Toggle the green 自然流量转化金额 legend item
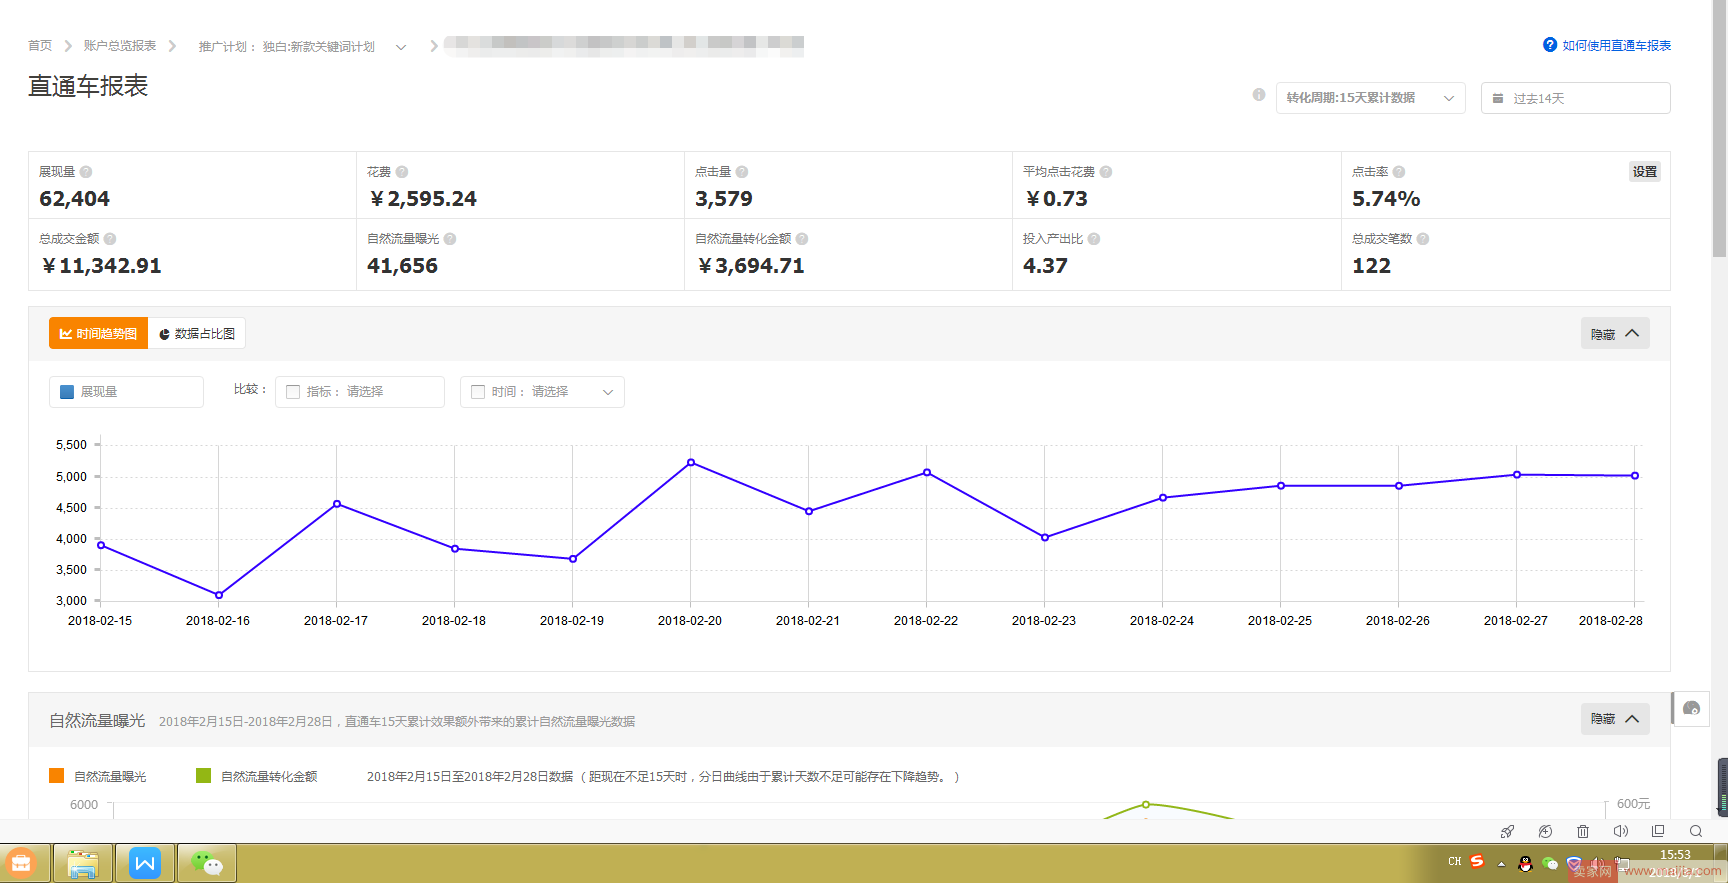Viewport: 1728px width, 883px height. 256,776
